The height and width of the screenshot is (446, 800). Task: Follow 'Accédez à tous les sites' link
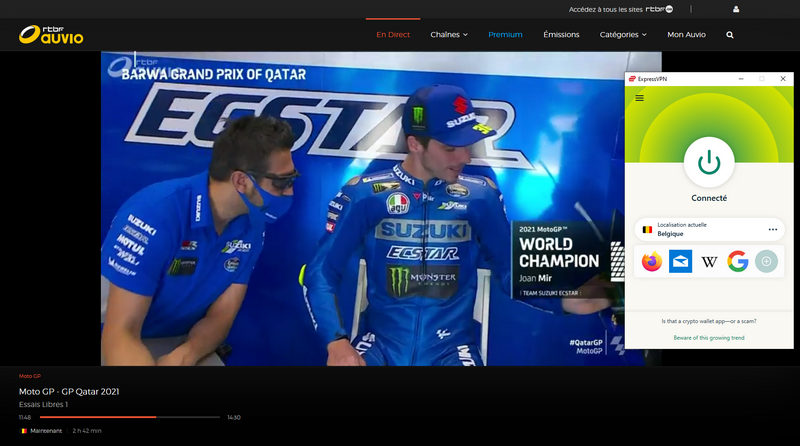(621, 9)
